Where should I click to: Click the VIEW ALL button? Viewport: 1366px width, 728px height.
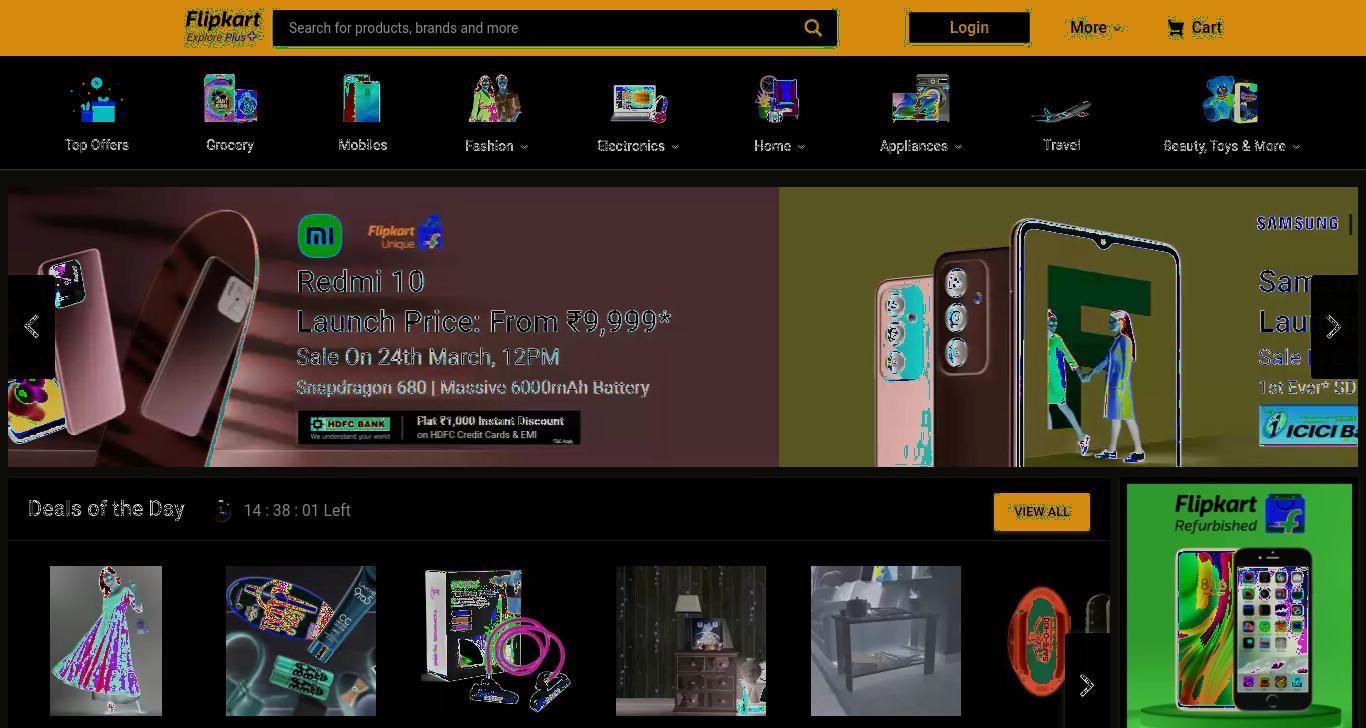(x=1042, y=511)
